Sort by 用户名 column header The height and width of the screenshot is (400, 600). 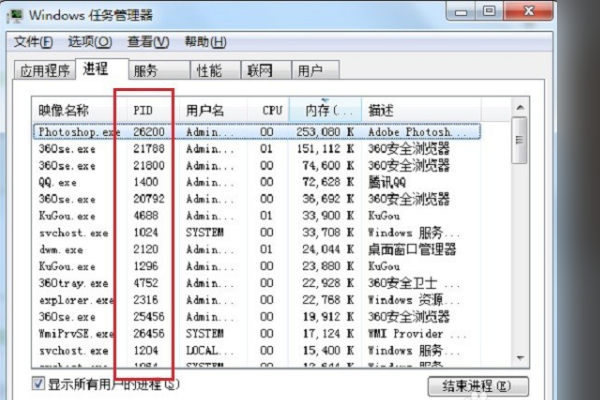point(213,111)
